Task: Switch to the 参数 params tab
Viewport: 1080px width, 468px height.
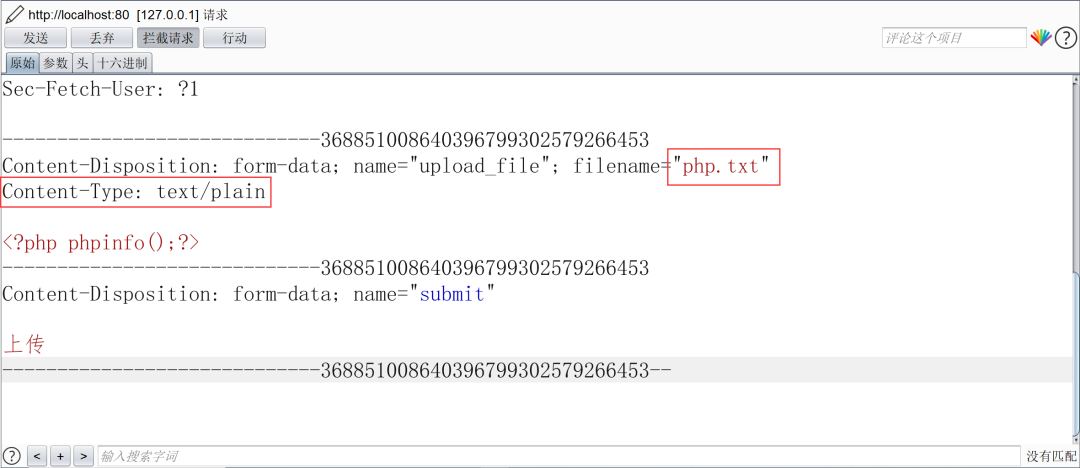Action: (55, 63)
